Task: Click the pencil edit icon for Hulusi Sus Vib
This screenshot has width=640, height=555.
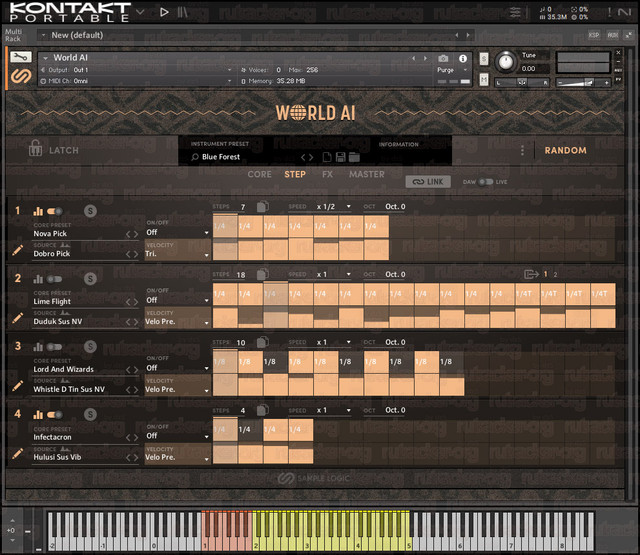Action: pos(18,453)
